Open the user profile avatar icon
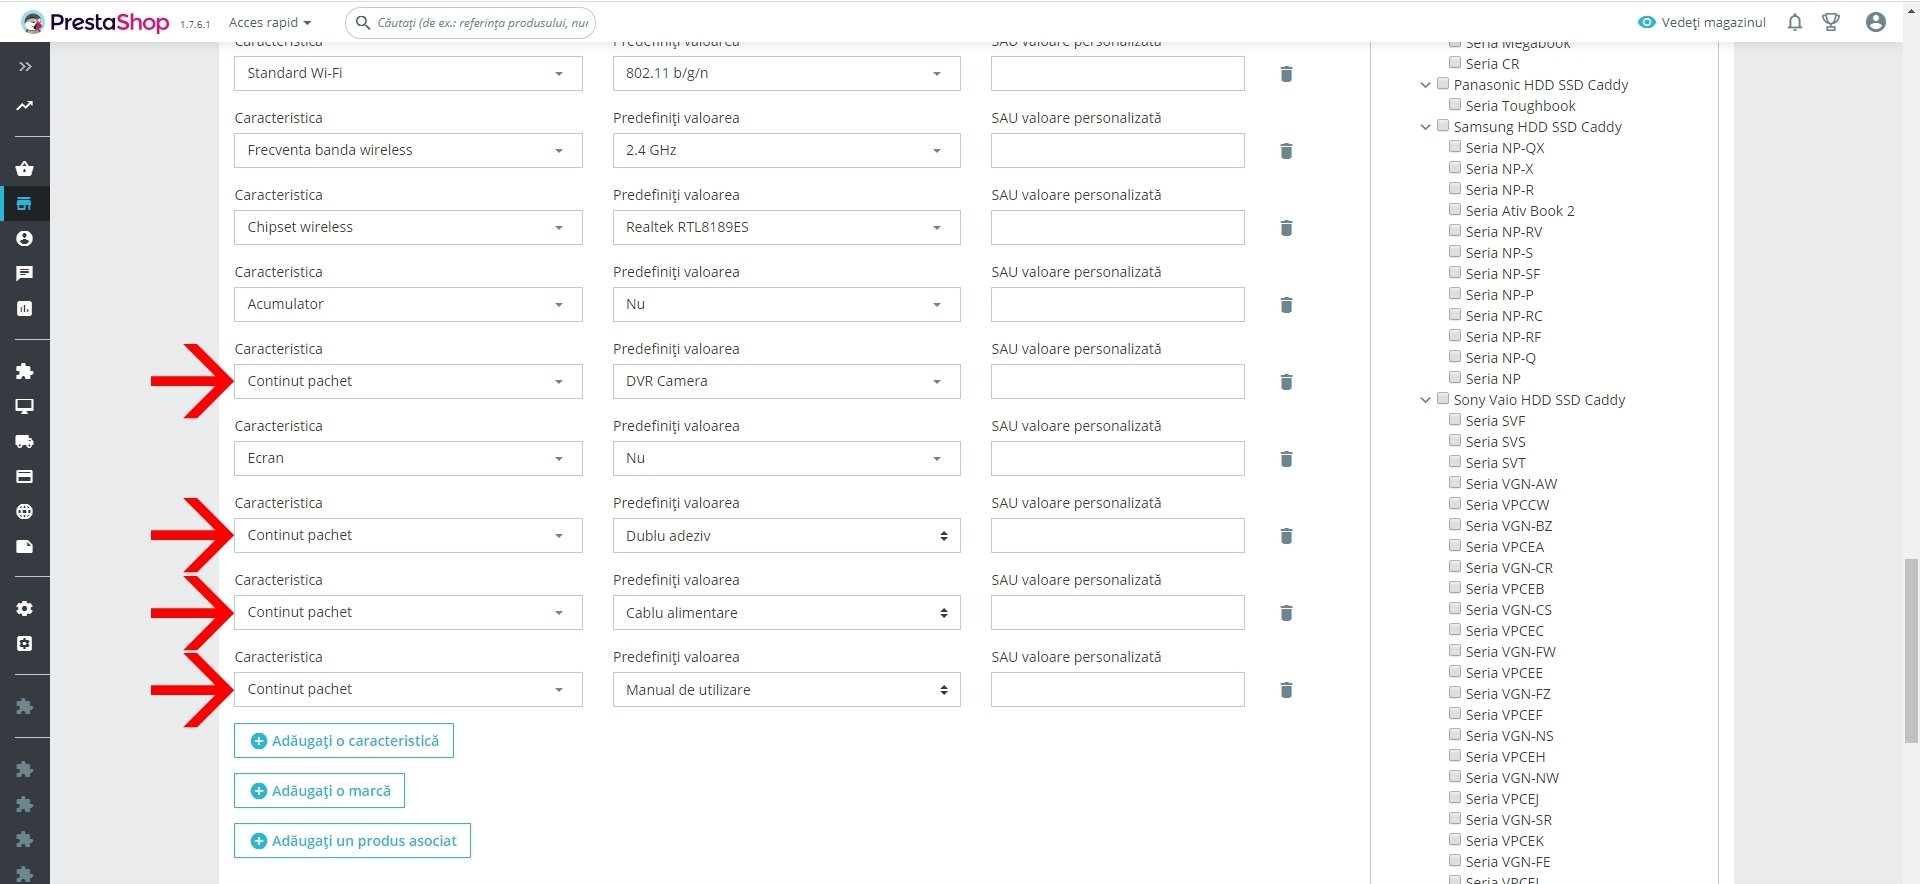 1876,22
